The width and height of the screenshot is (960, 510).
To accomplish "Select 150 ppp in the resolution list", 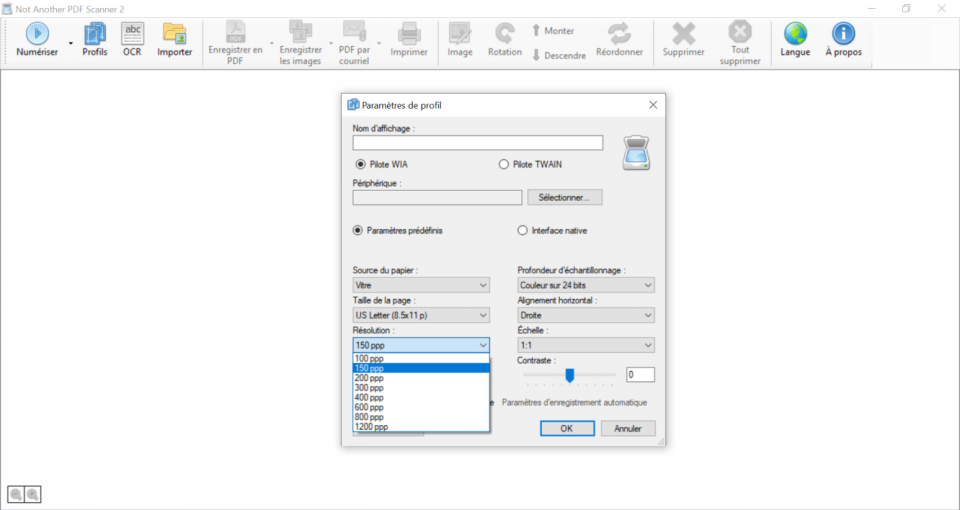I will point(421,369).
